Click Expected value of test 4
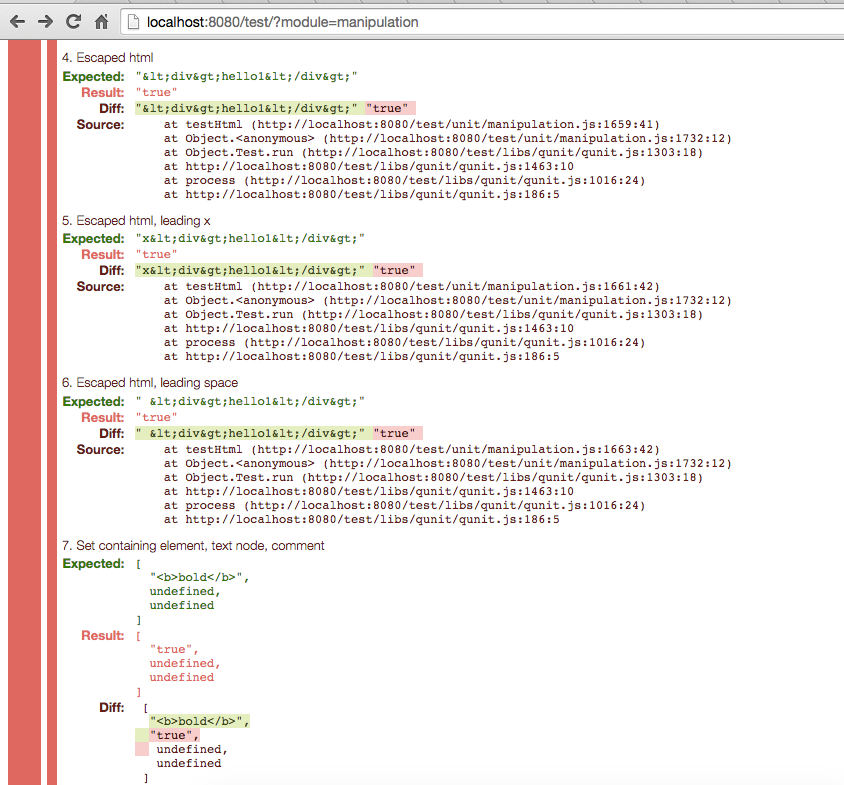Viewport: 844px width, 785px height. pyautogui.click(x=247, y=76)
